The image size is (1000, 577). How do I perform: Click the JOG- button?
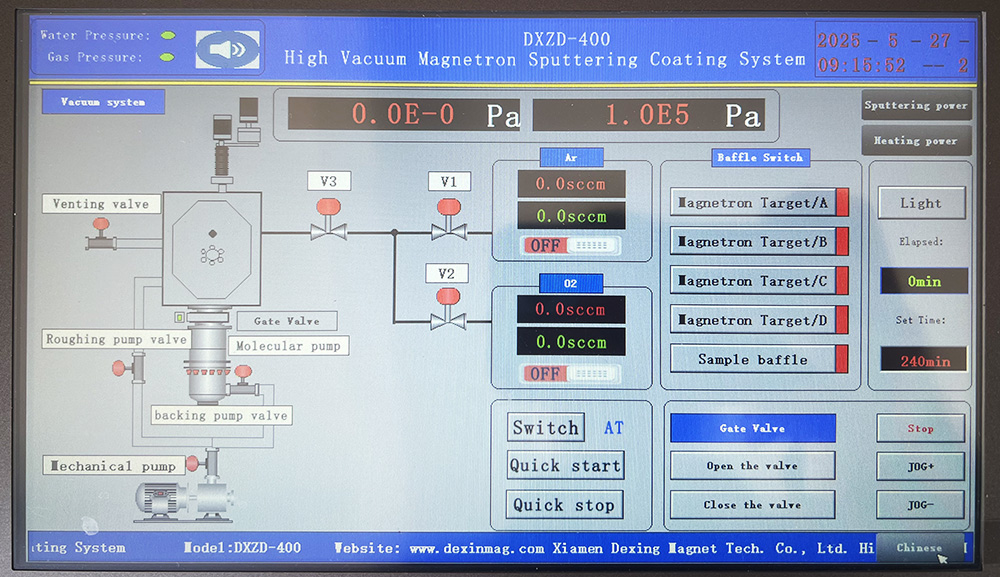[920, 505]
